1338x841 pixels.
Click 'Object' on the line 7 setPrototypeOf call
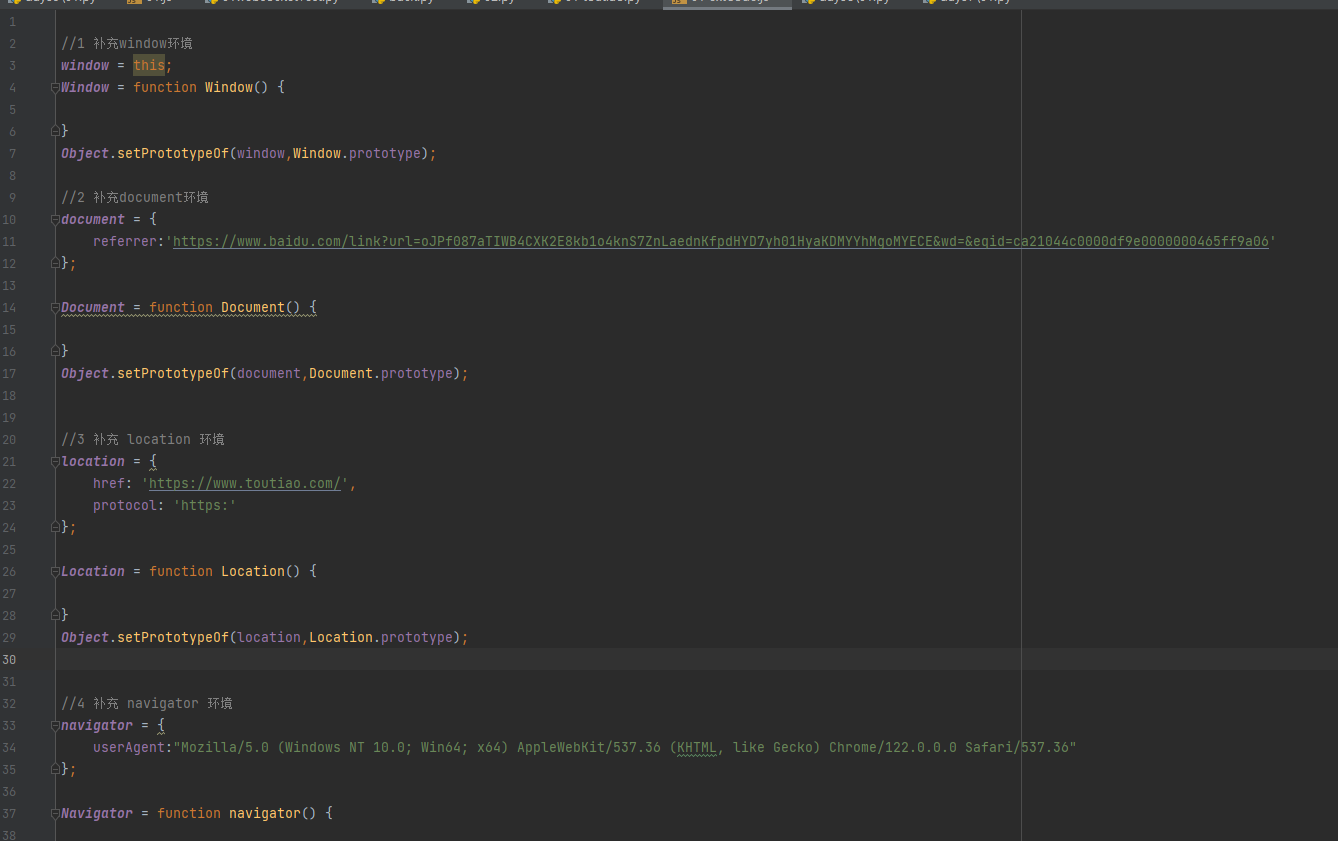pyautogui.click(x=85, y=153)
